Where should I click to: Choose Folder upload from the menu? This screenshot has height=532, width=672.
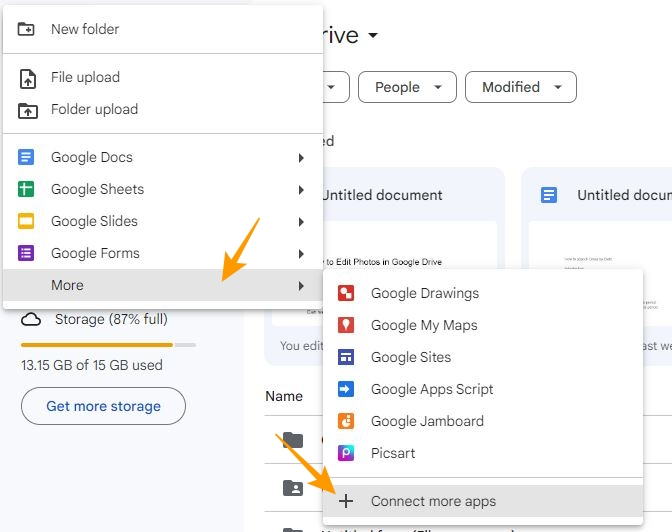(x=163, y=109)
